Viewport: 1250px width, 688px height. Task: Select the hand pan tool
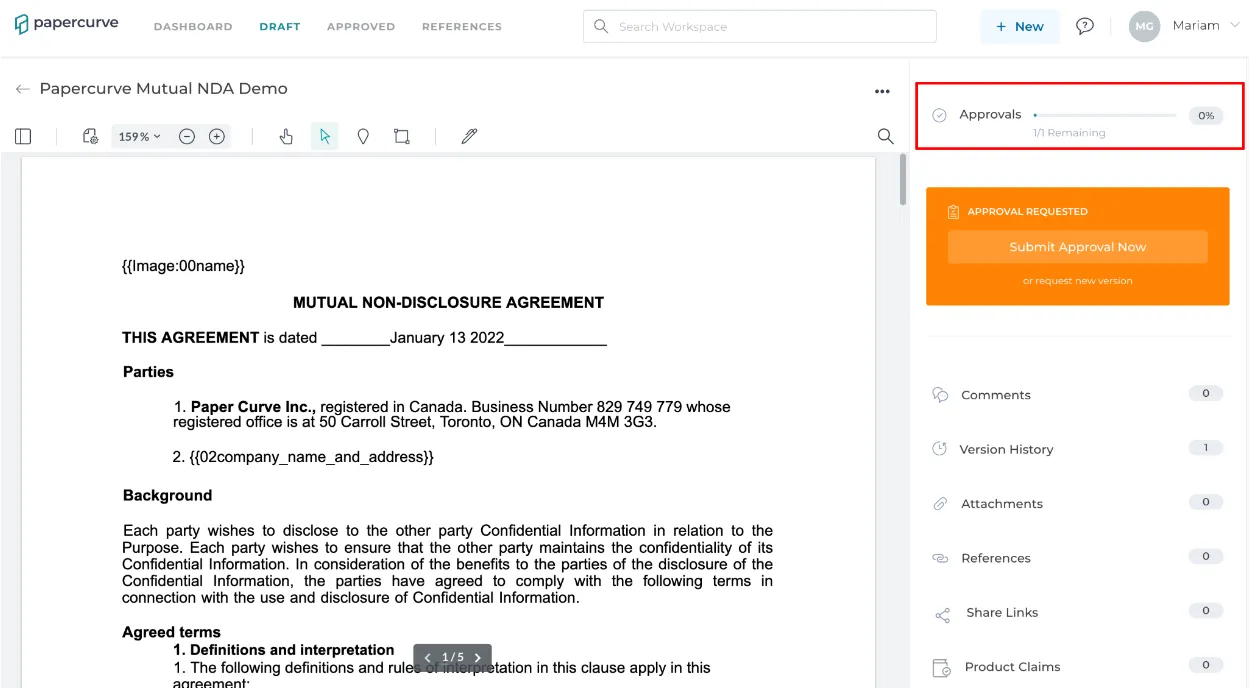[286, 136]
